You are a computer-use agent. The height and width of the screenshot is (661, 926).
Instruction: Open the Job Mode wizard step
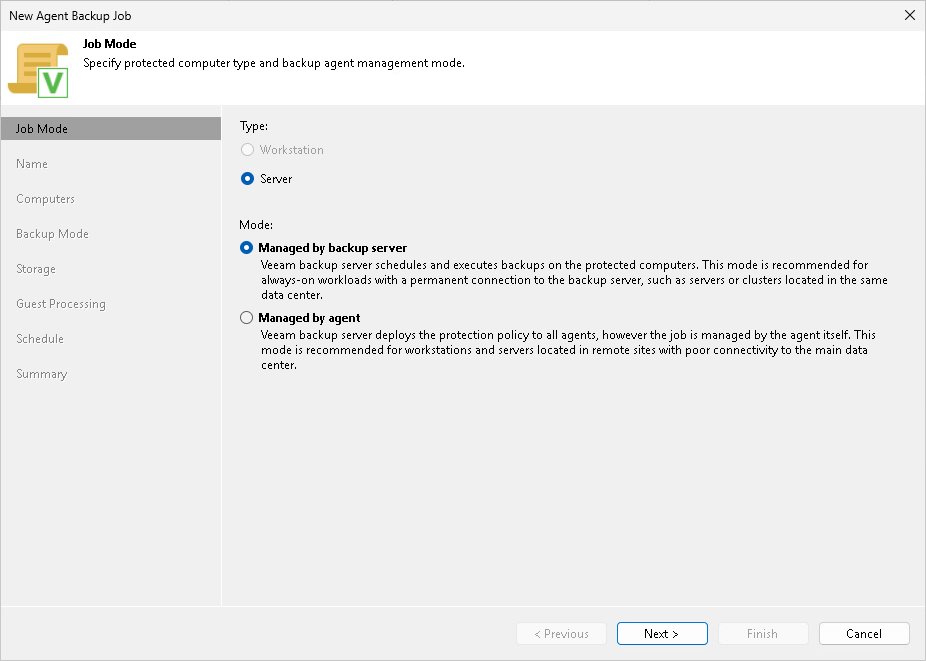111,129
